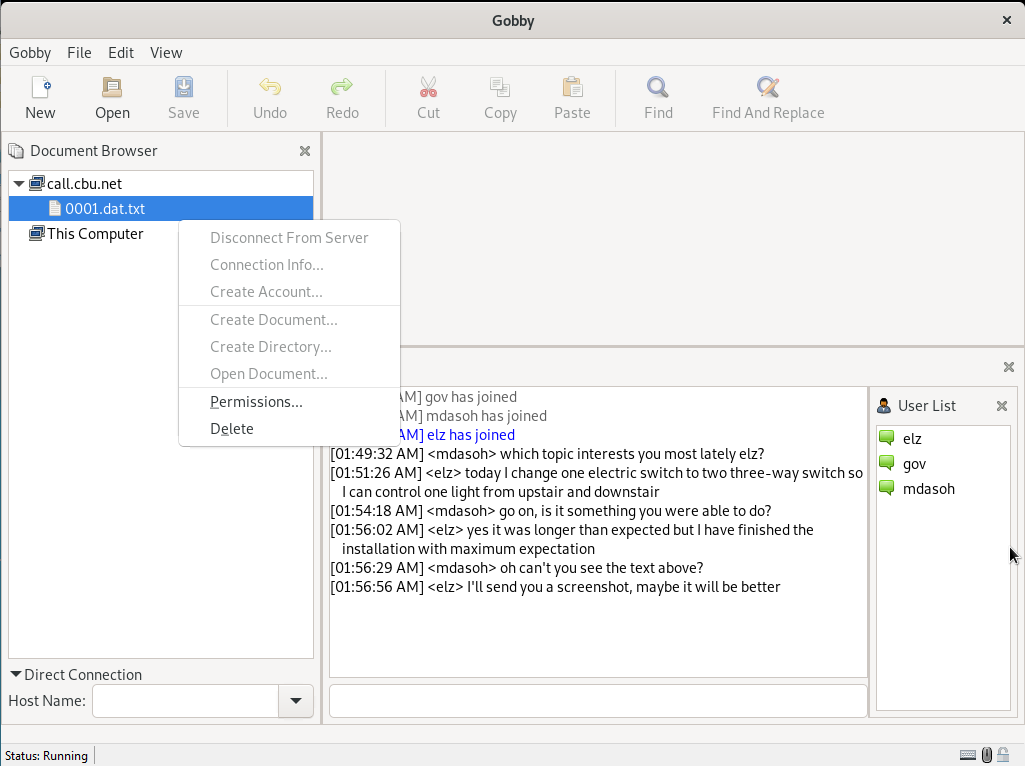Screen dimensions: 1025x766
Task: Click the Find magnifier icon
Action: [658, 87]
